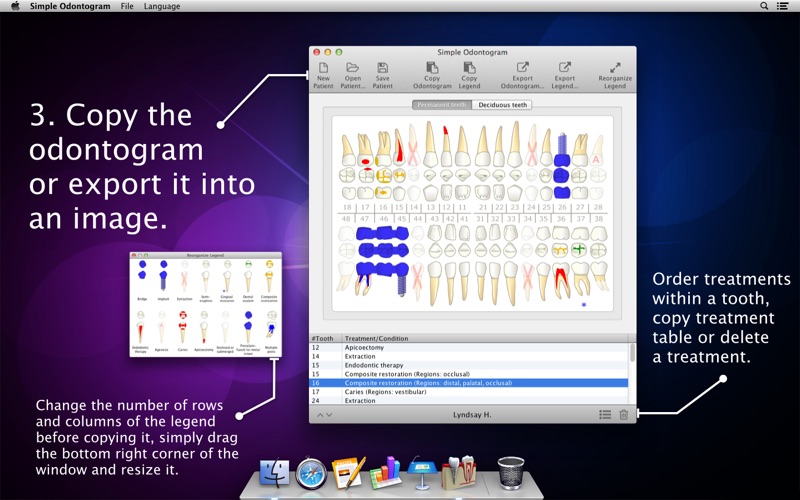The image size is (800, 500).
Task: Open Keynote from the Dock
Action: click(x=421, y=472)
